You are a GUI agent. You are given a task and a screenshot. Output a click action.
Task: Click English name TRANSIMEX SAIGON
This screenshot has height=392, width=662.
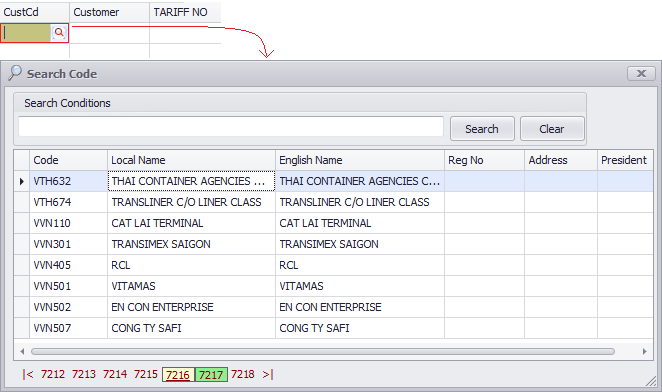point(360,244)
